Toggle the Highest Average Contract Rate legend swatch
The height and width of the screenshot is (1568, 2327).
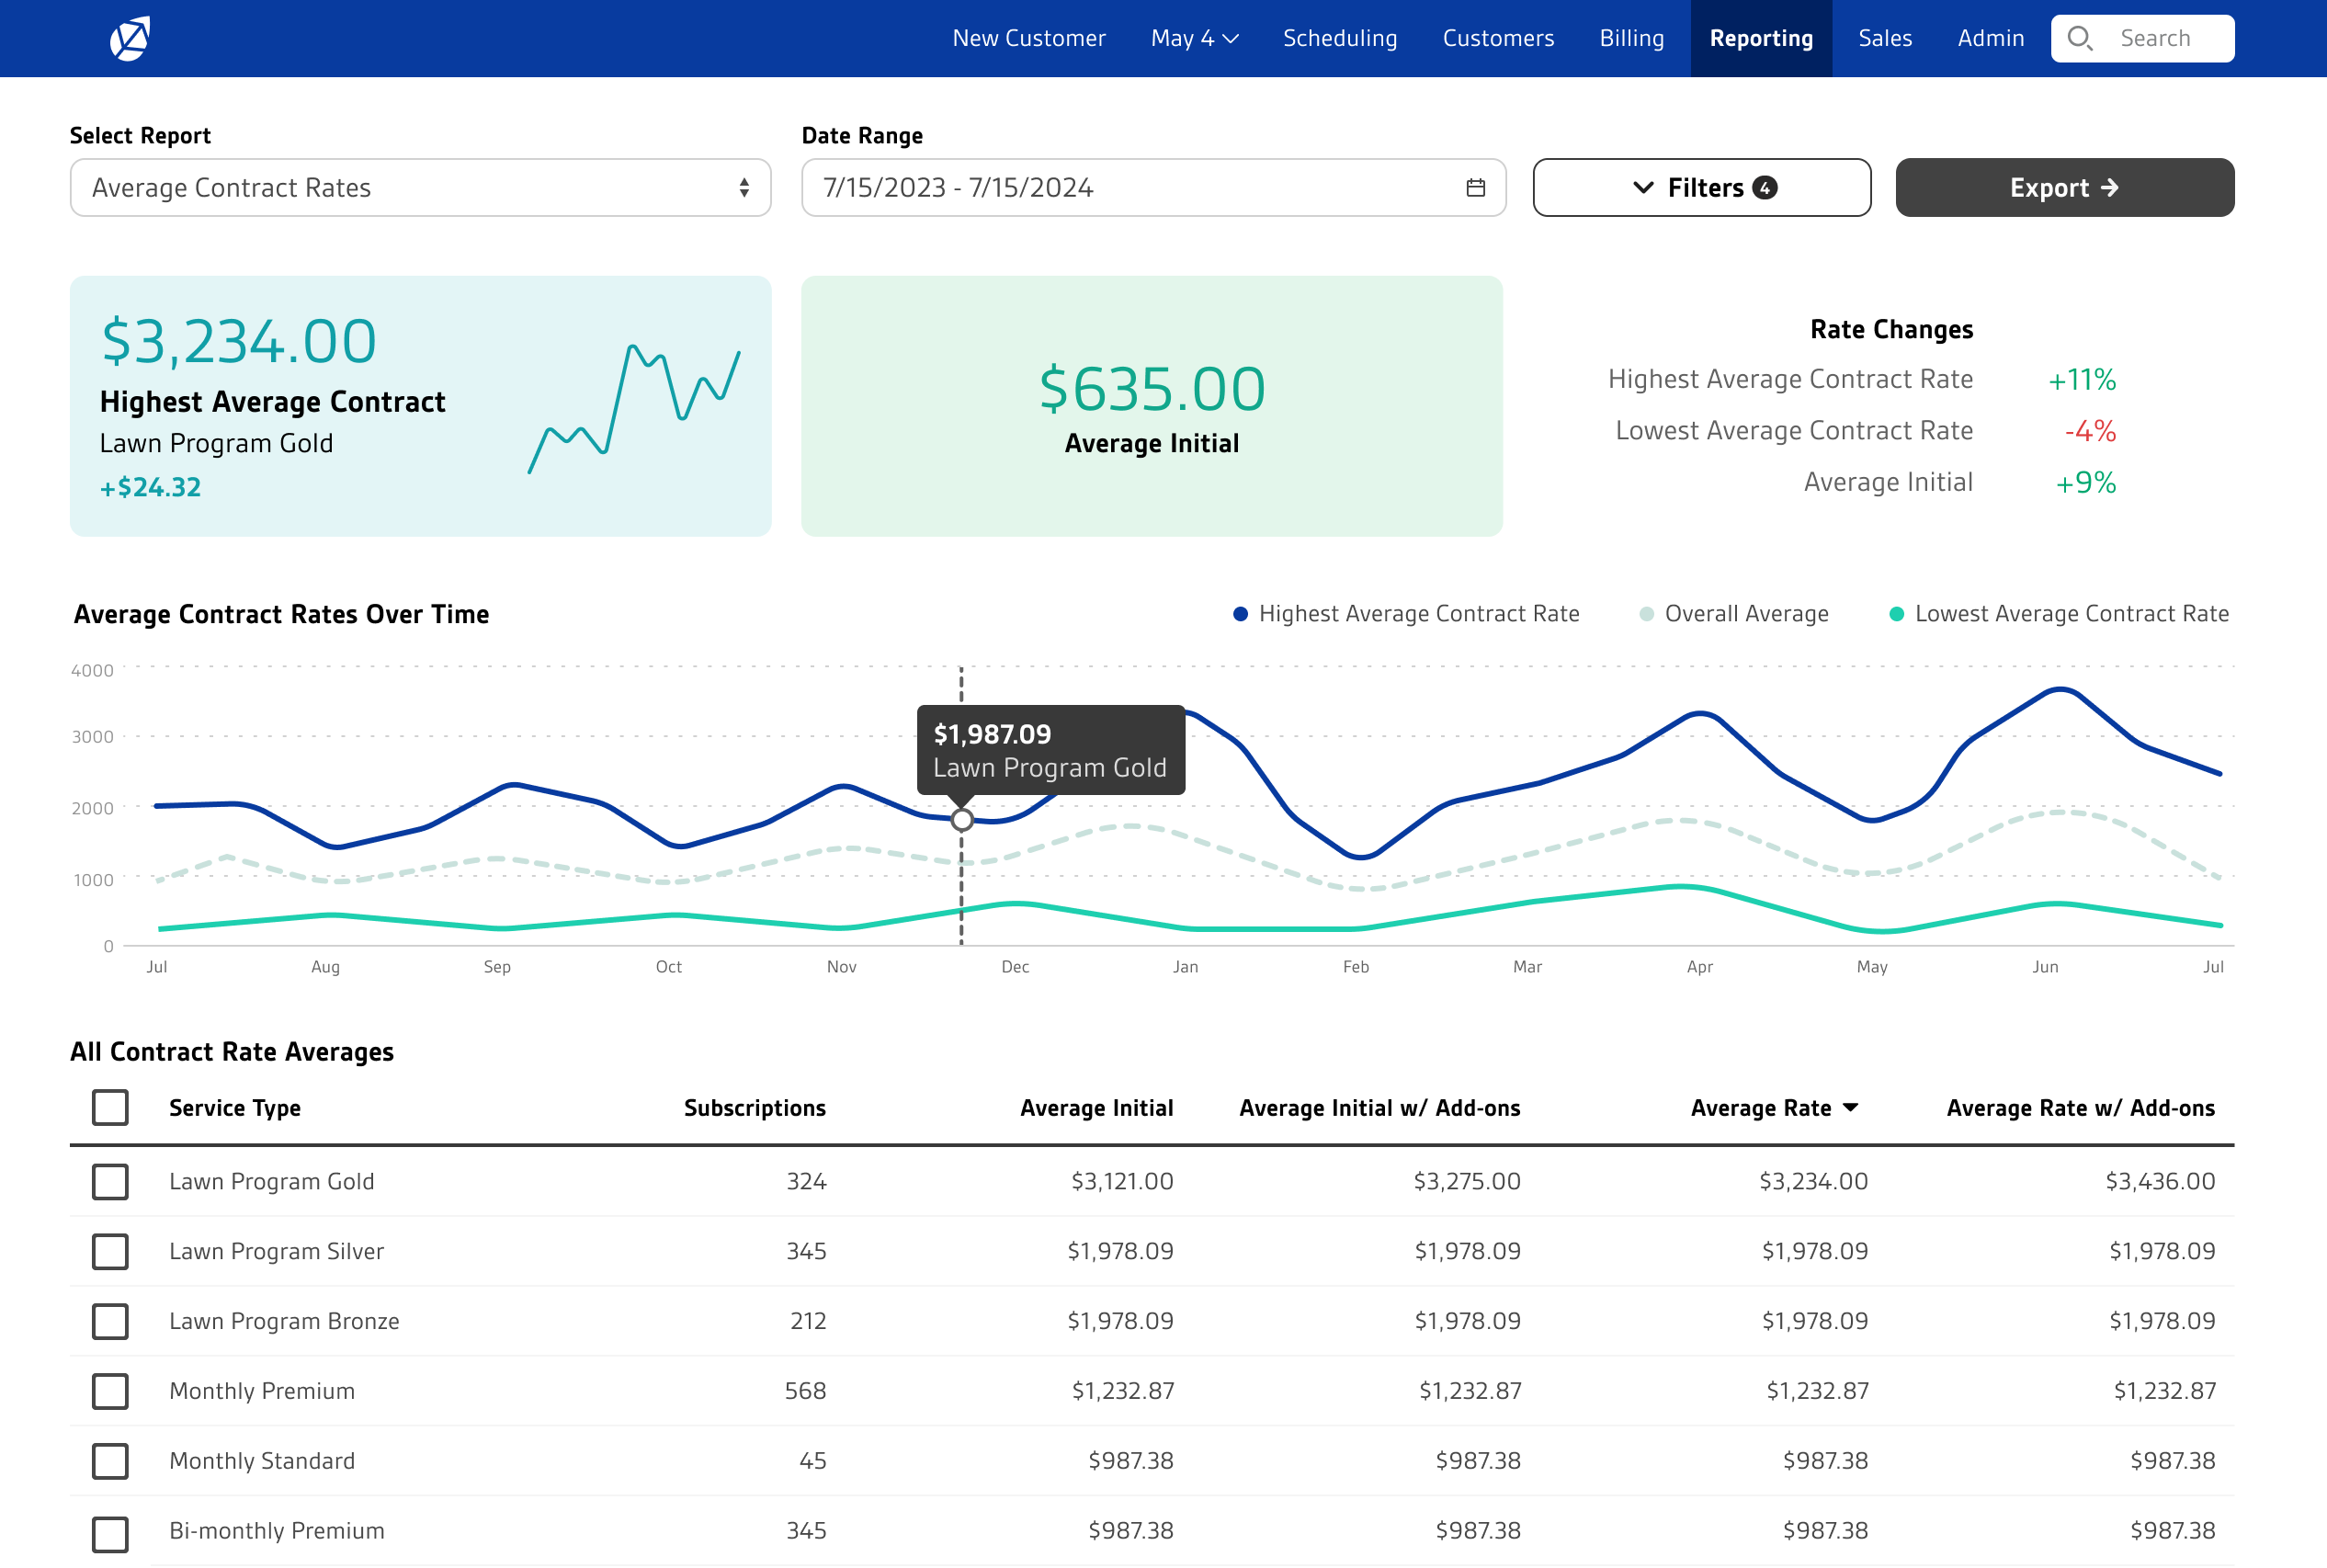point(1240,614)
